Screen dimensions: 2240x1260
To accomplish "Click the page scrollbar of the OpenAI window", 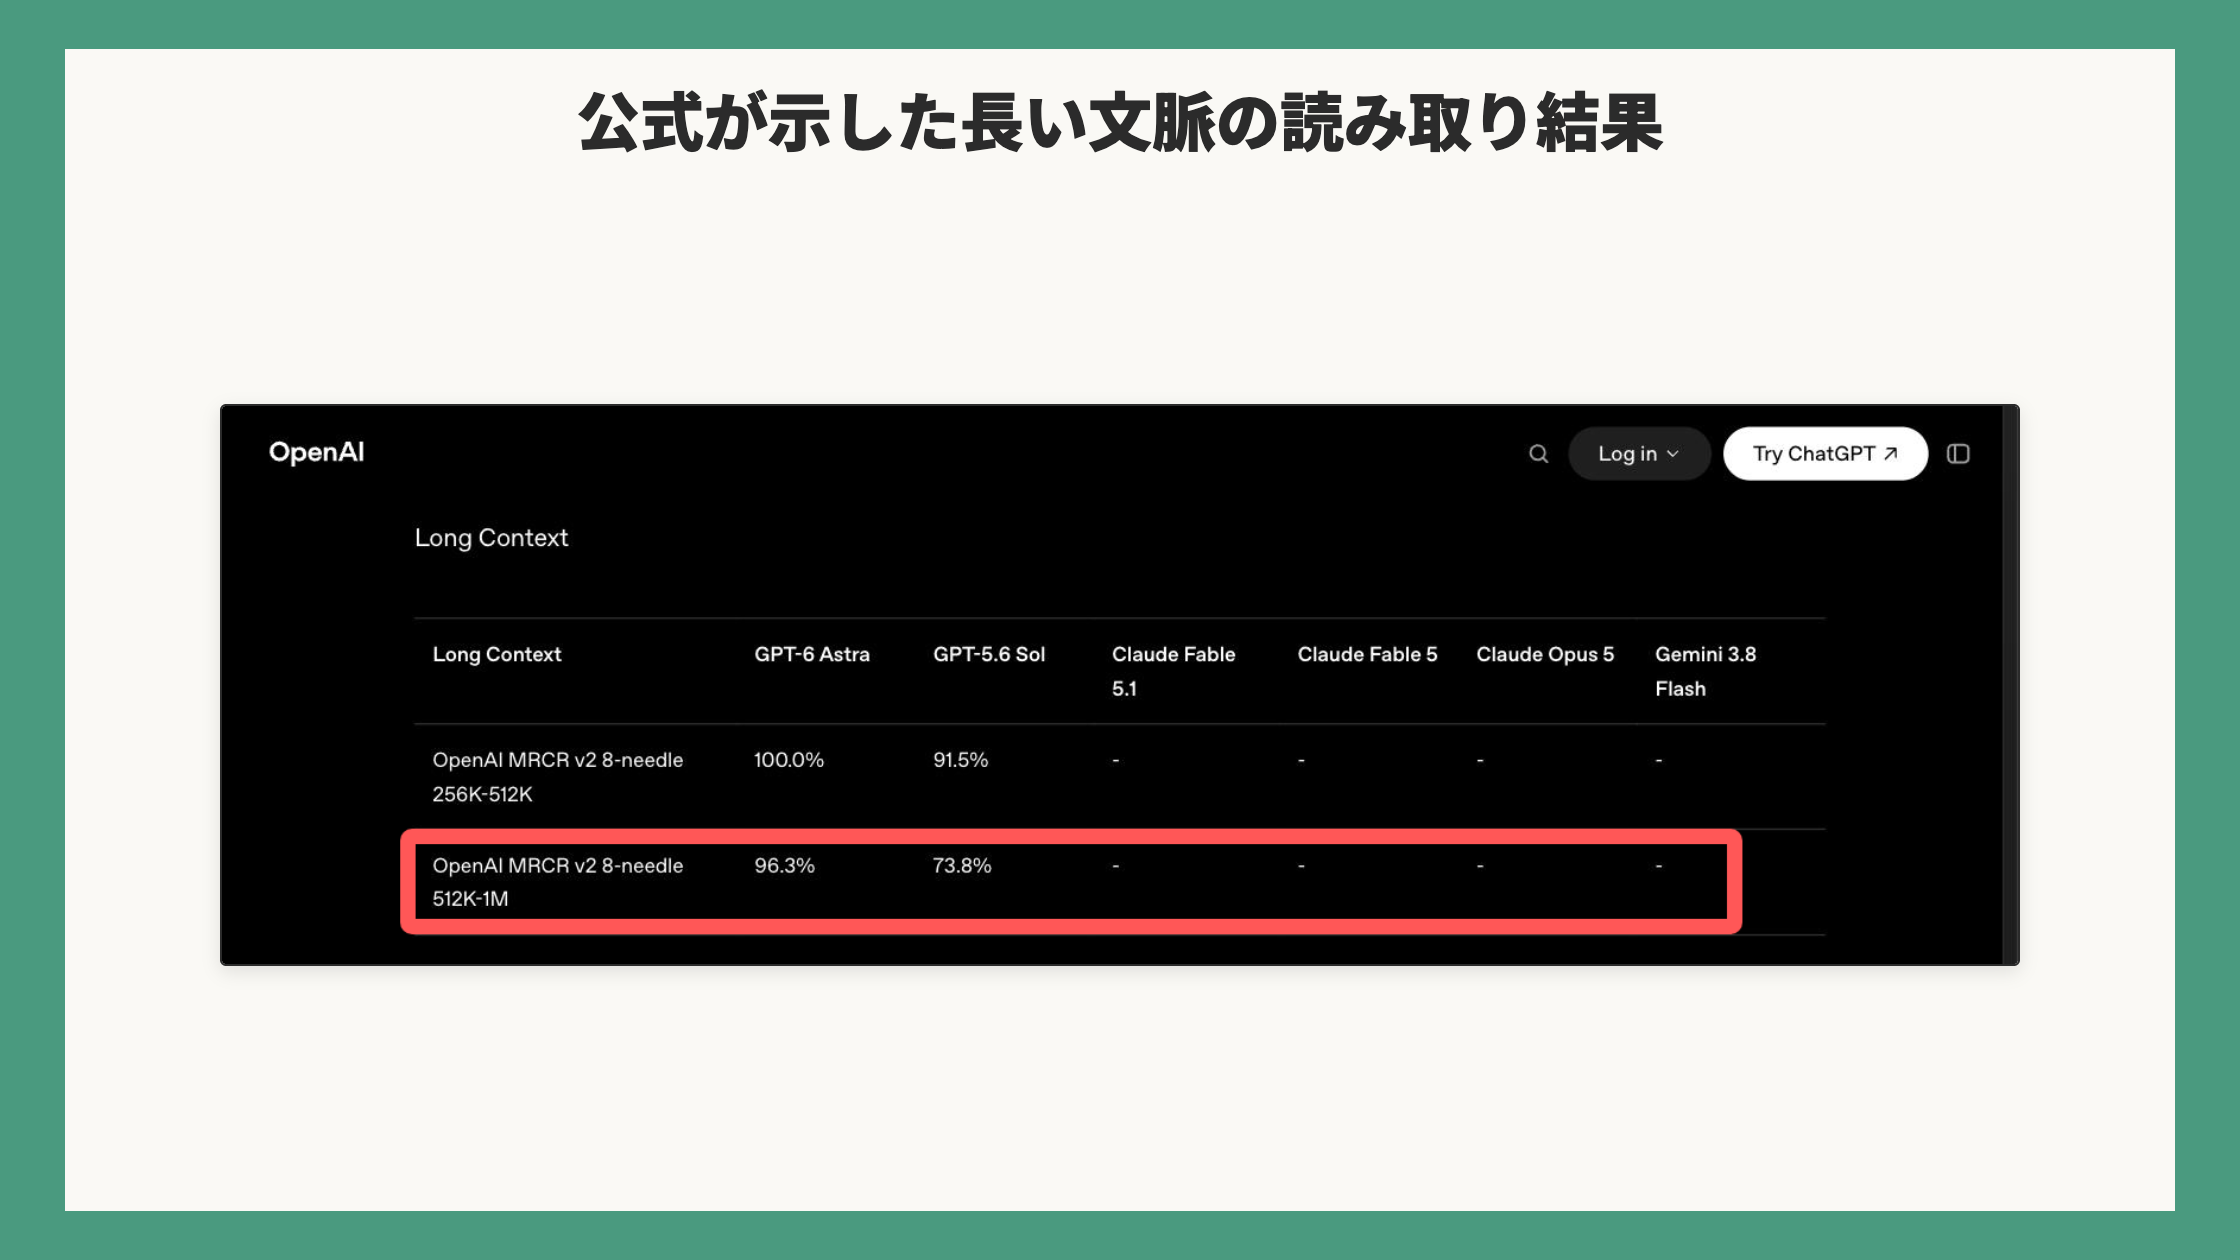I will (x=2010, y=685).
